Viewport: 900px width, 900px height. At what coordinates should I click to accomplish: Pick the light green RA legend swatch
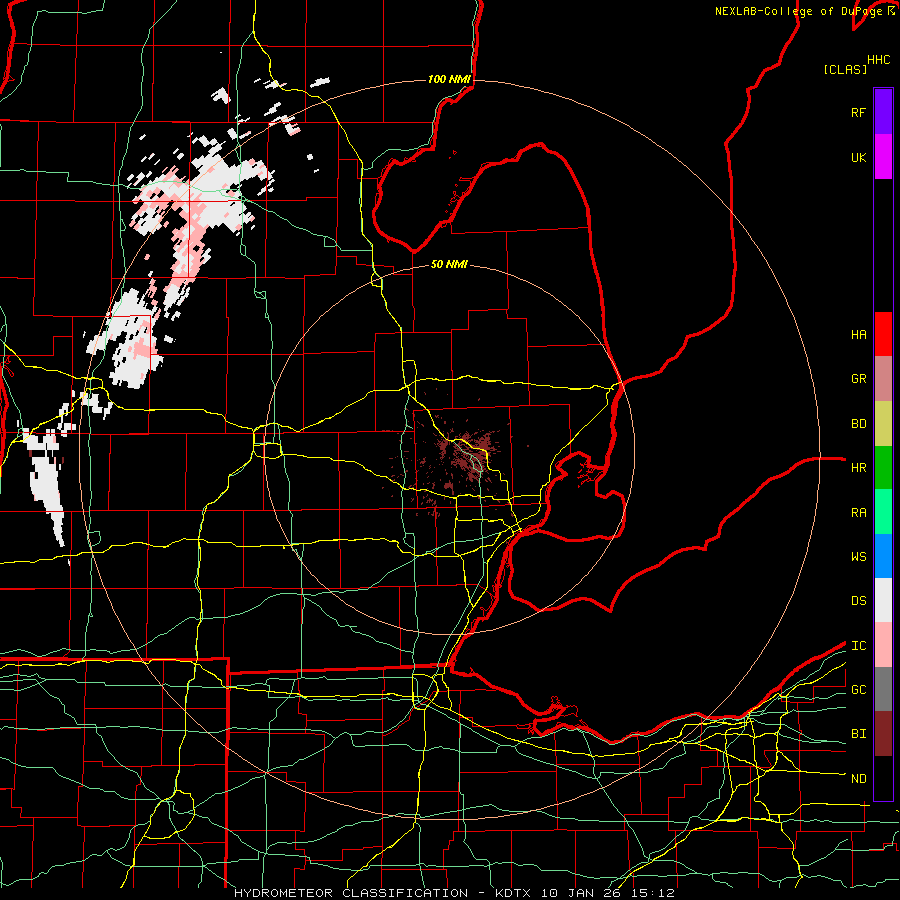click(883, 512)
